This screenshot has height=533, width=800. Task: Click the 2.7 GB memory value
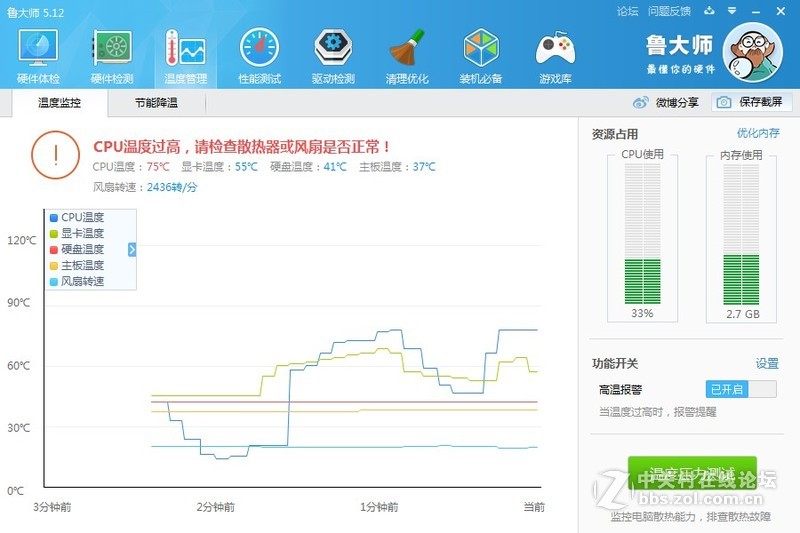coord(743,314)
